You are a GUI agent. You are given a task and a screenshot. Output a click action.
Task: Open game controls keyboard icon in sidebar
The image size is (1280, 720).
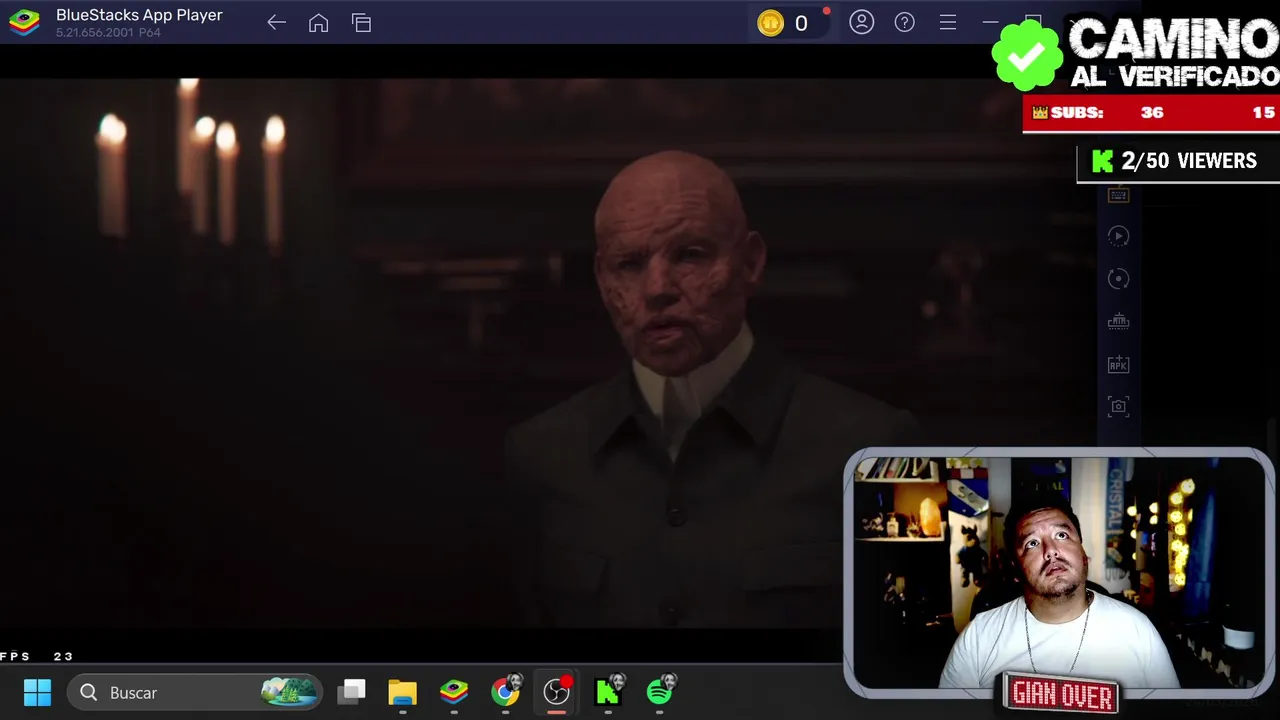tap(1118, 195)
